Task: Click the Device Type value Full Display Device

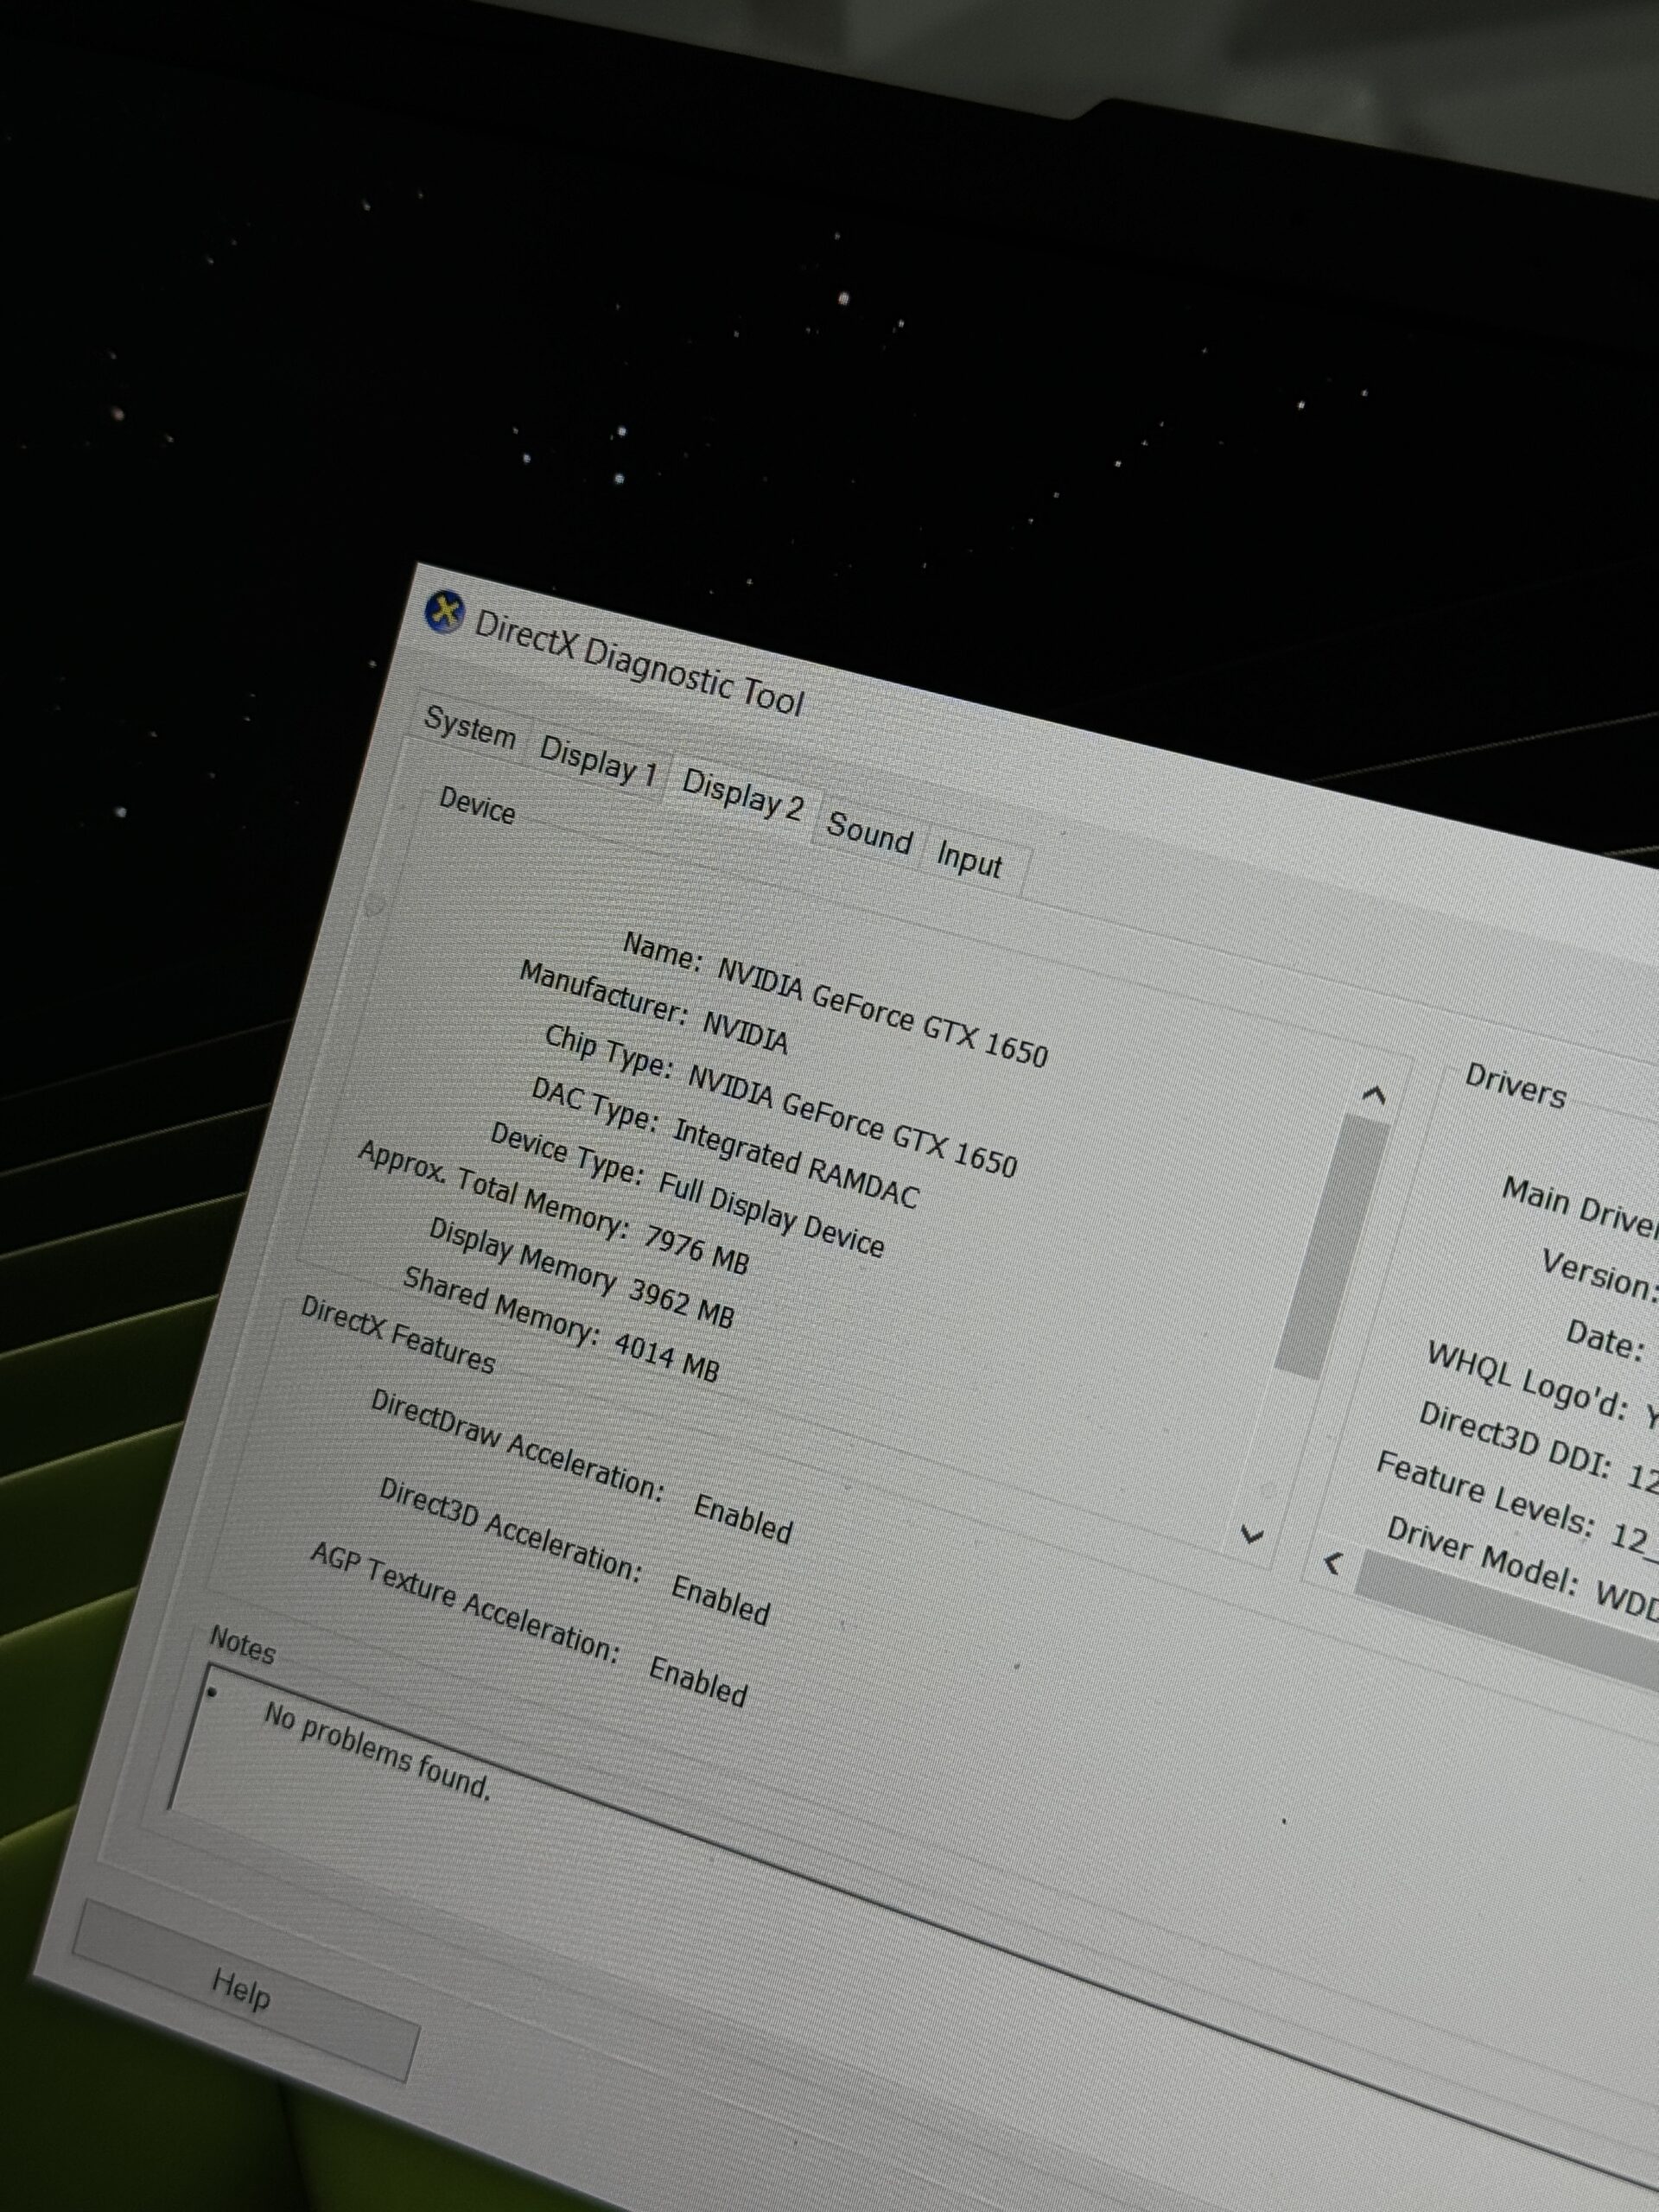Action: point(771,1214)
